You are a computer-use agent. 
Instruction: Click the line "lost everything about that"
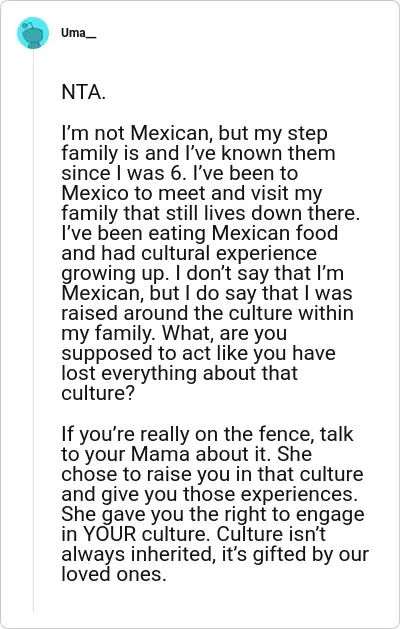179,374
